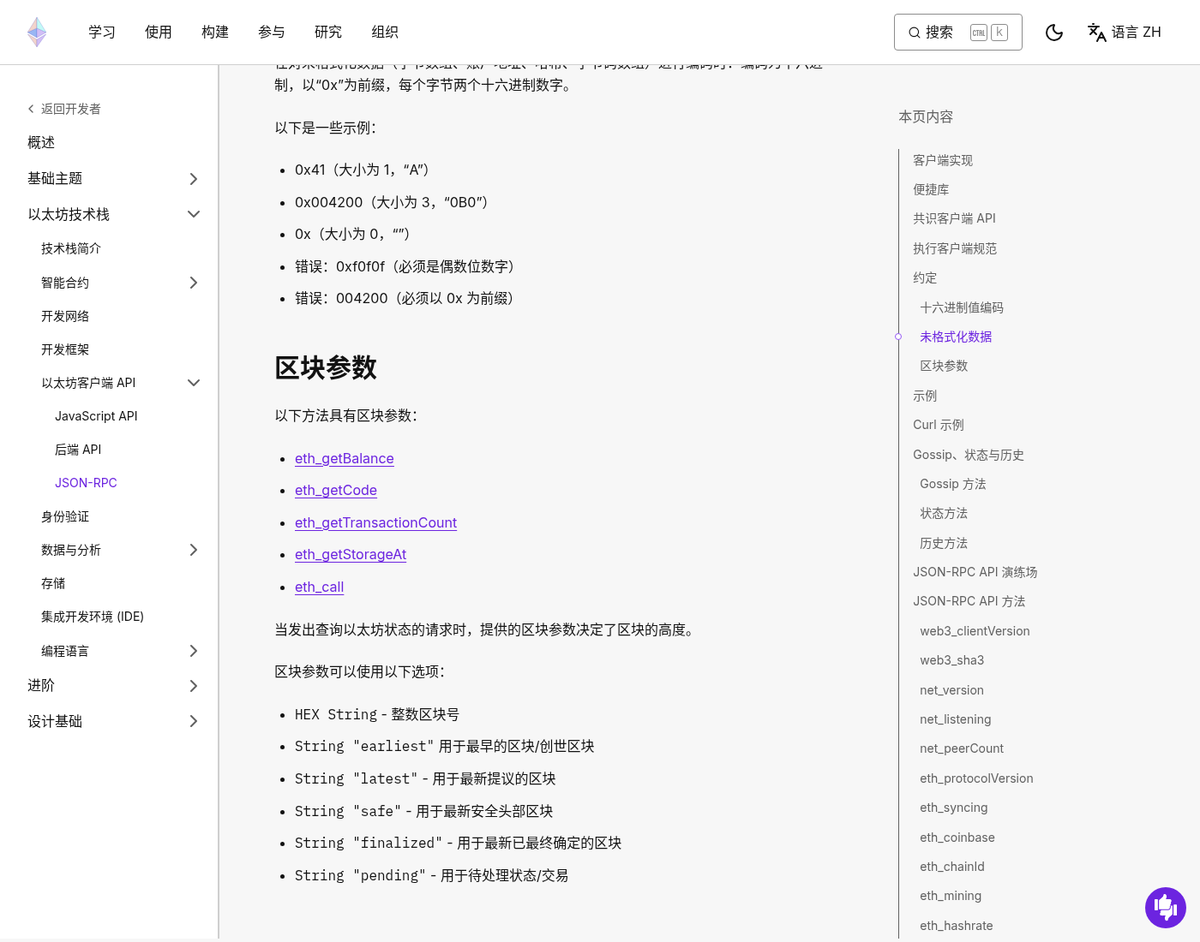Jump to Curl 示例 in contents
Screen dimensions: 1200x942
938,424
